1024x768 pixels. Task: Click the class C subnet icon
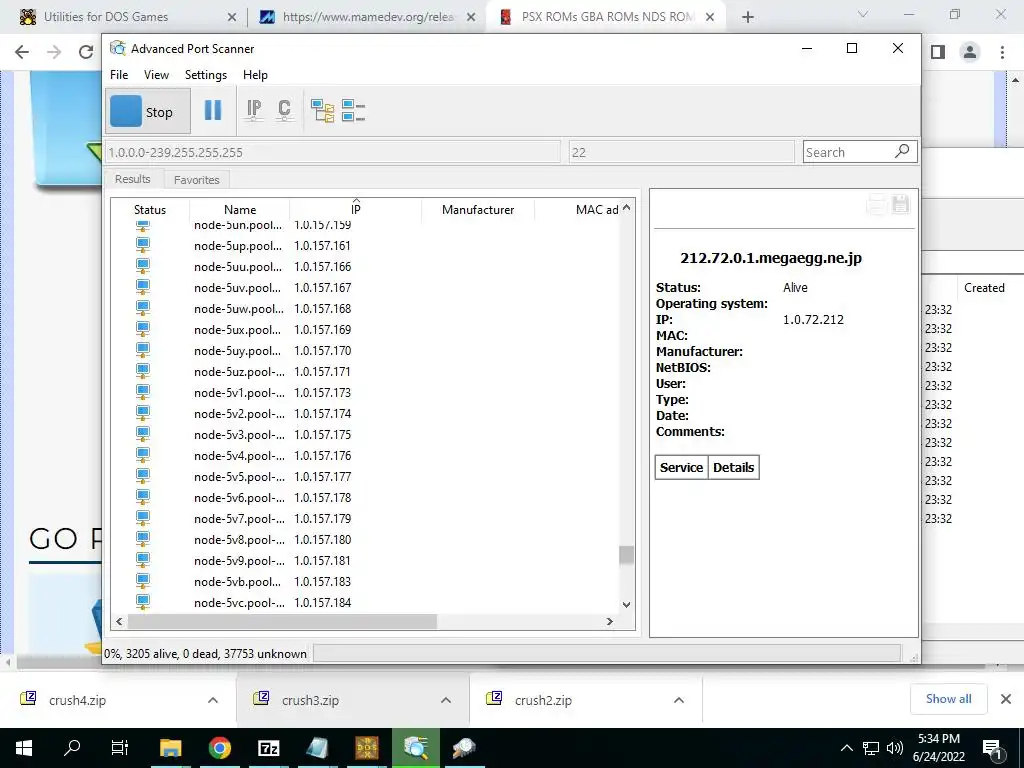coord(284,110)
